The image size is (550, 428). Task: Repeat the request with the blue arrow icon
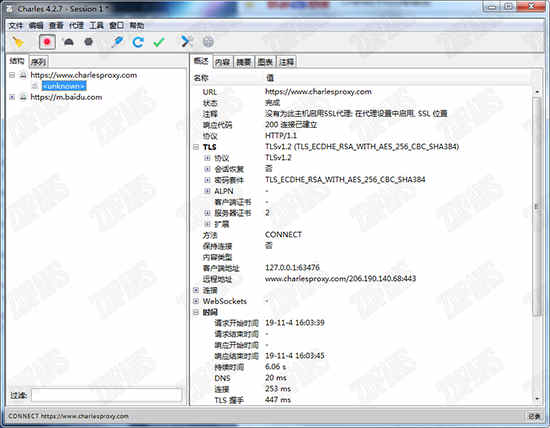(138, 42)
